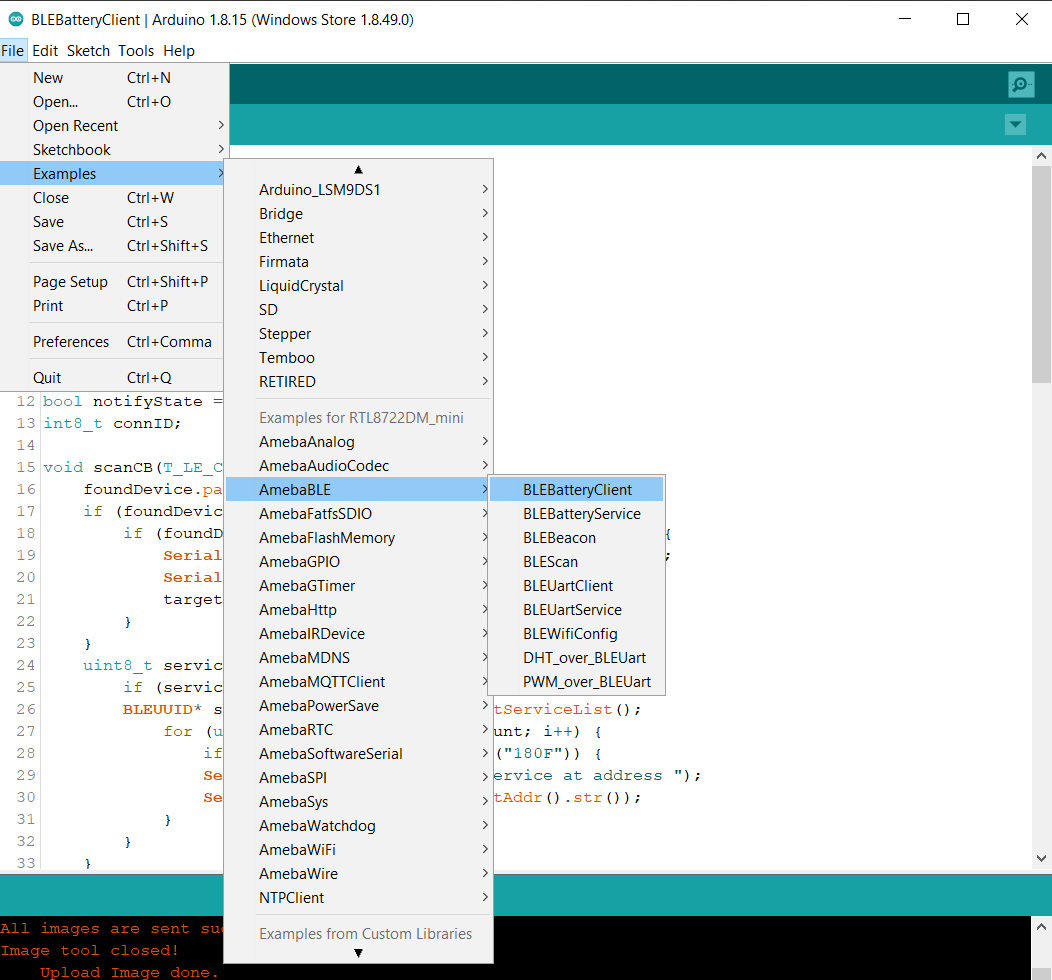Expand the Open Recent submenu

[x=114, y=126]
